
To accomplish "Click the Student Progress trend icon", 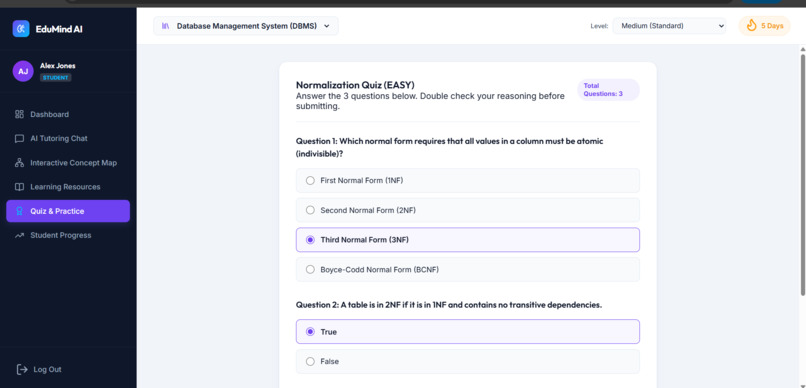I will (x=20, y=235).
